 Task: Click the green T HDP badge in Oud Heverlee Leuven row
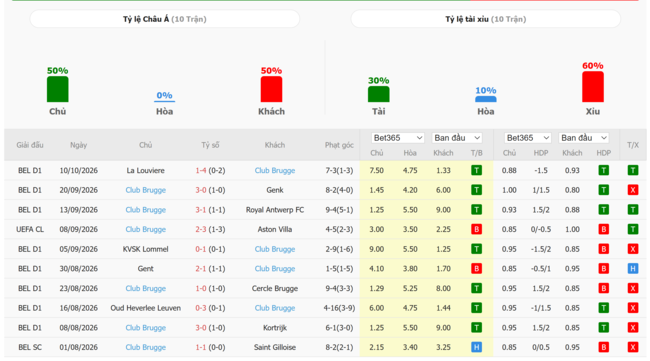604,308
